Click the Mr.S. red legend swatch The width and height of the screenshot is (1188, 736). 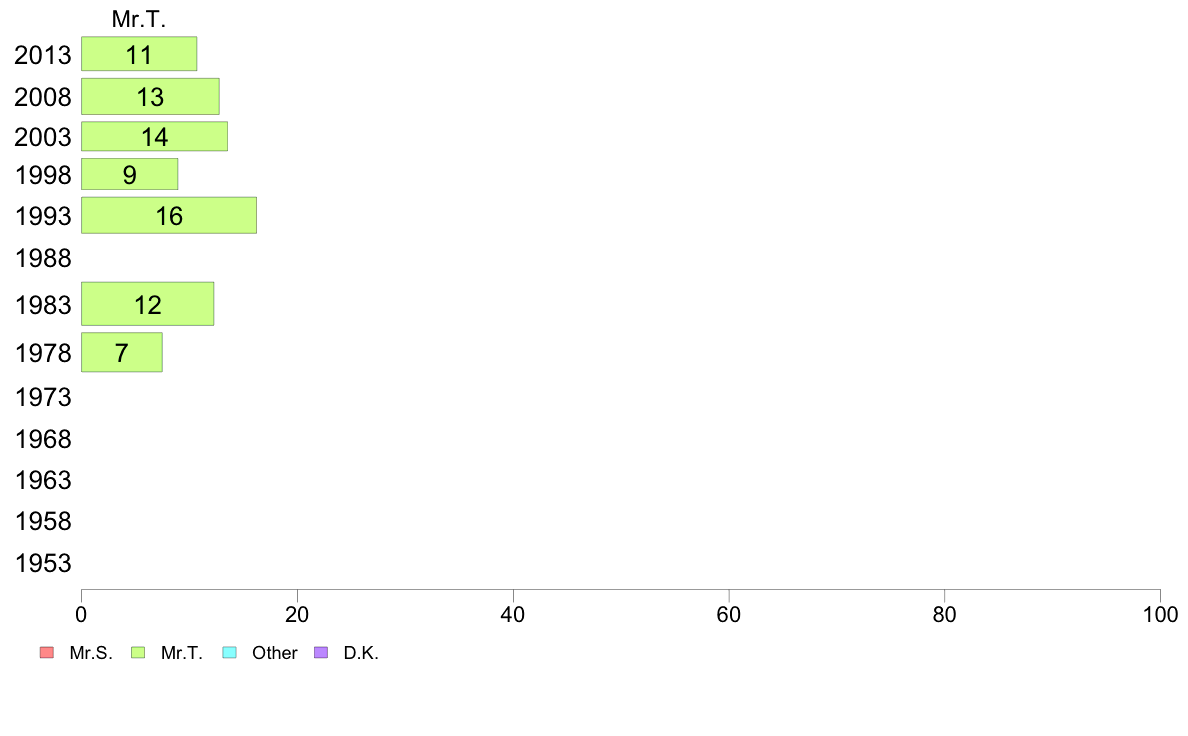click(x=47, y=653)
